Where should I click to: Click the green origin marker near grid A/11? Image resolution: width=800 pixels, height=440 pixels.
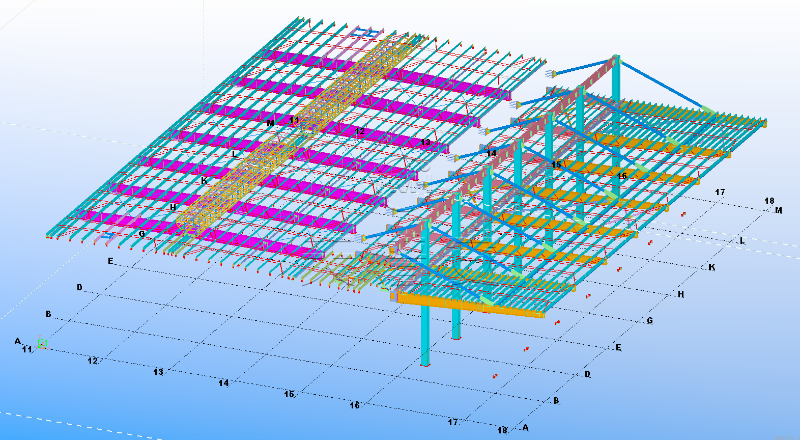point(42,344)
